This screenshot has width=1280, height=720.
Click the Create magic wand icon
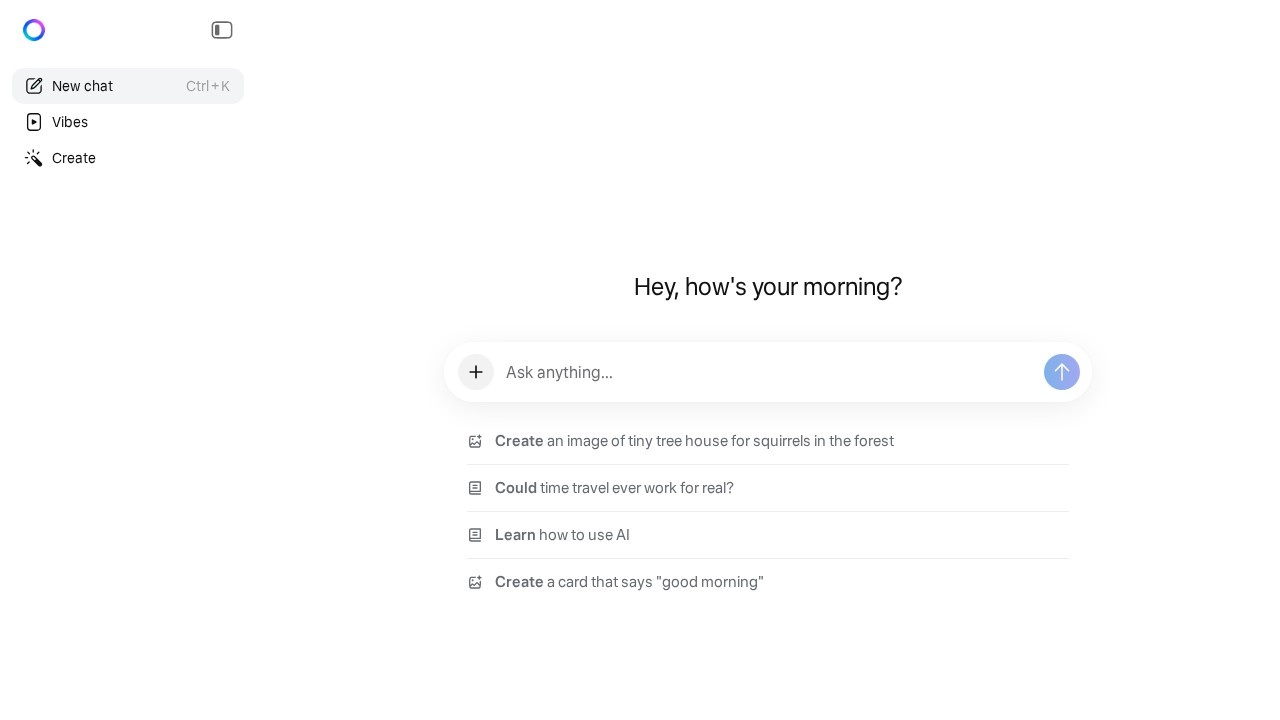(34, 158)
